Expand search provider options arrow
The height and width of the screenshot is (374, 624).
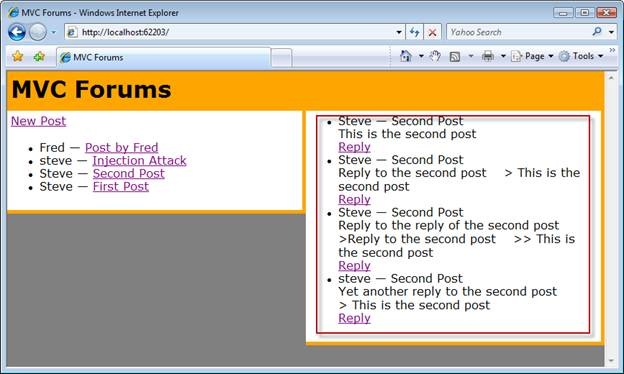coord(611,32)
